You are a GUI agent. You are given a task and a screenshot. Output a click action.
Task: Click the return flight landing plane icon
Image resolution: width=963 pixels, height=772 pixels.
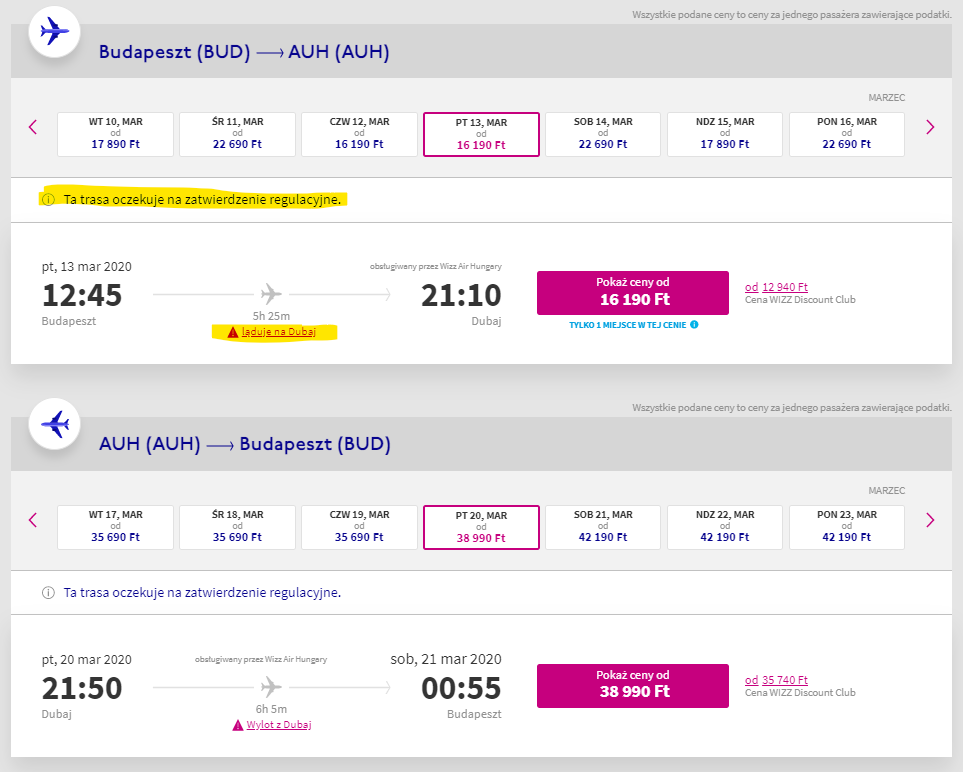point(54,424)
